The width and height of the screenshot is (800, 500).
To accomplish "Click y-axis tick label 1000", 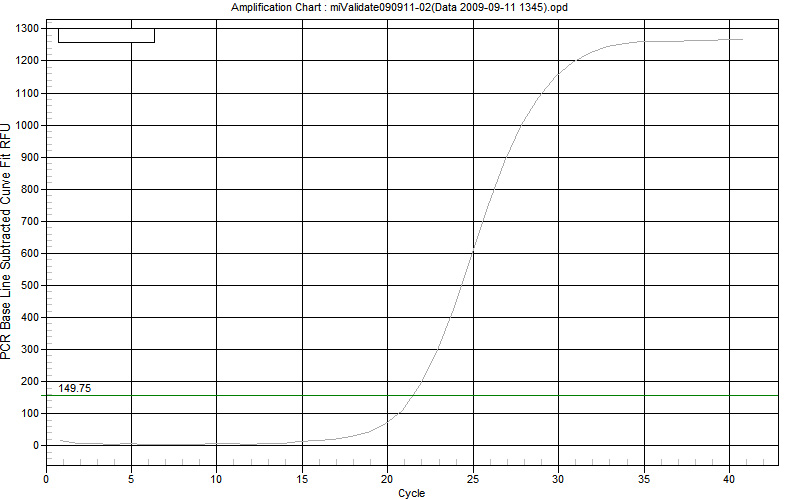I will pos(27,126).
